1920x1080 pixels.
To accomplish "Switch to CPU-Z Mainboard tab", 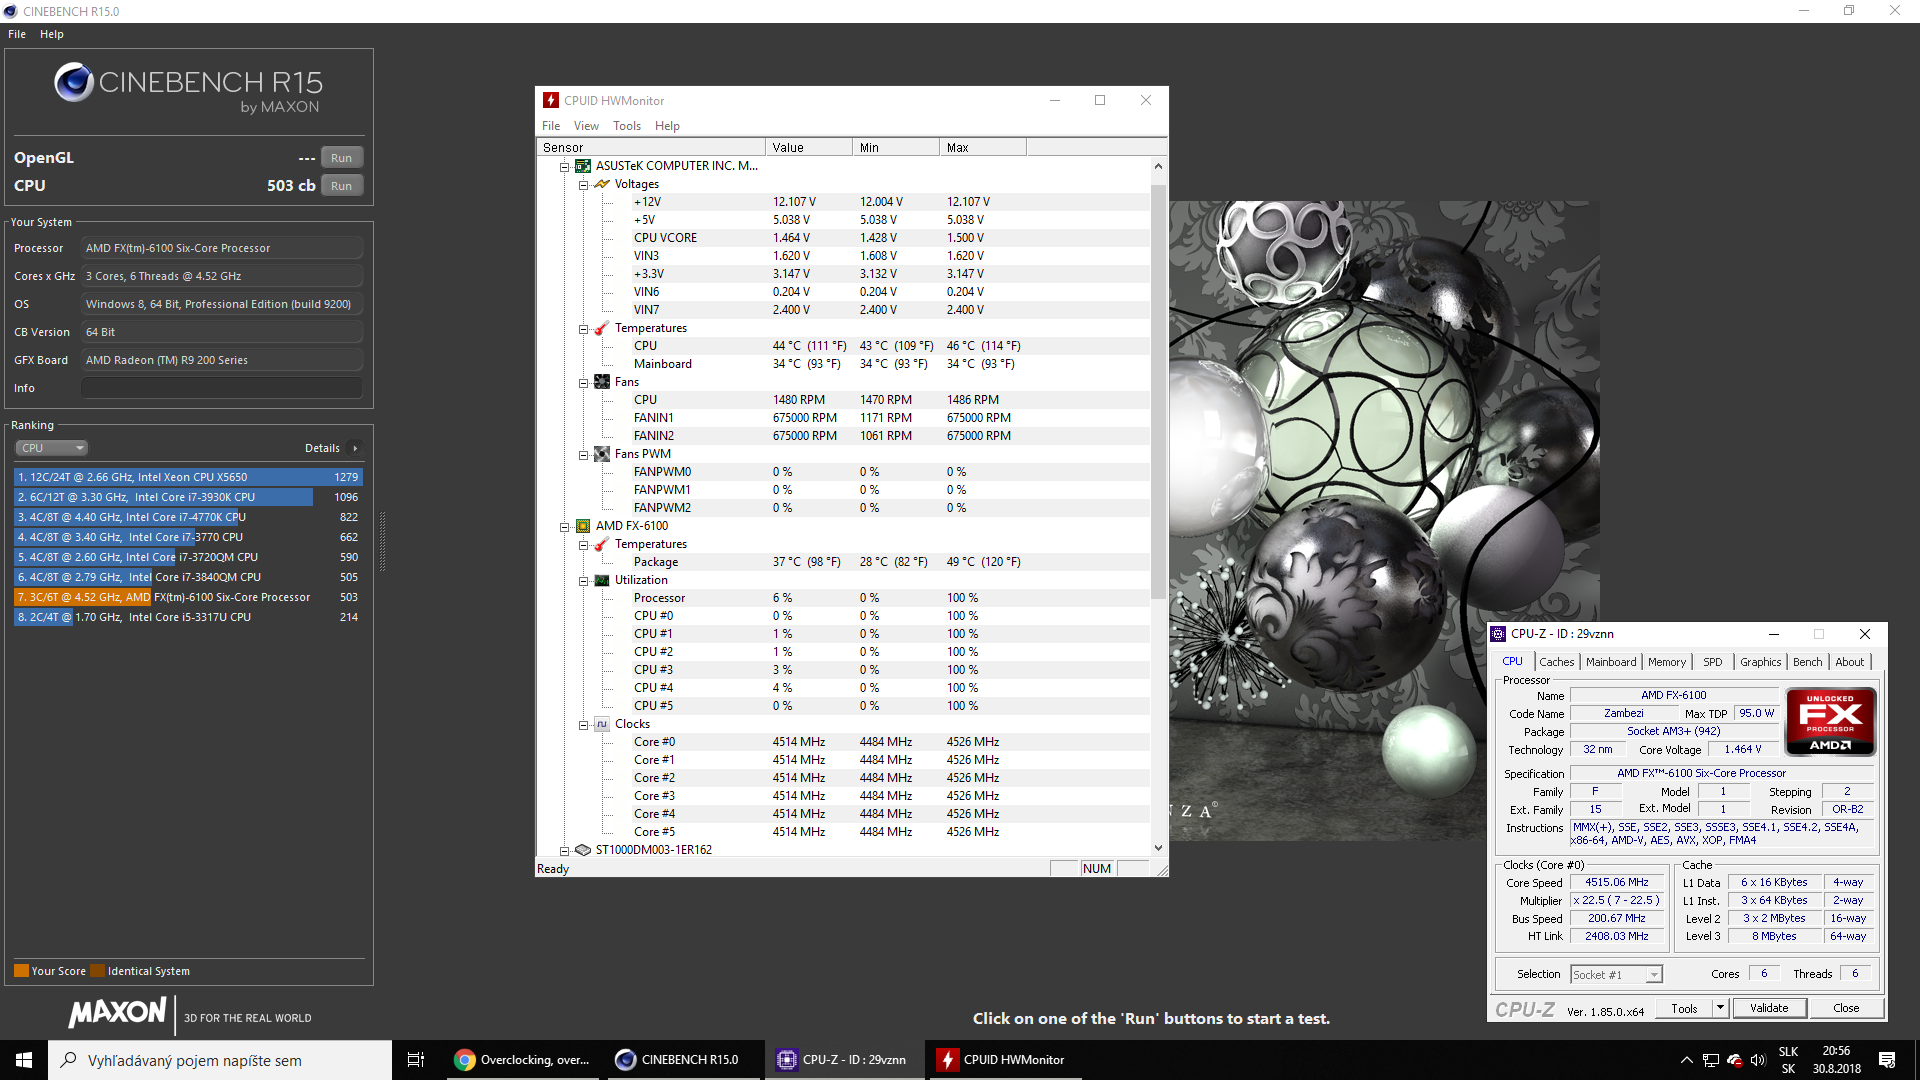I will click(x=1611, y=662).
